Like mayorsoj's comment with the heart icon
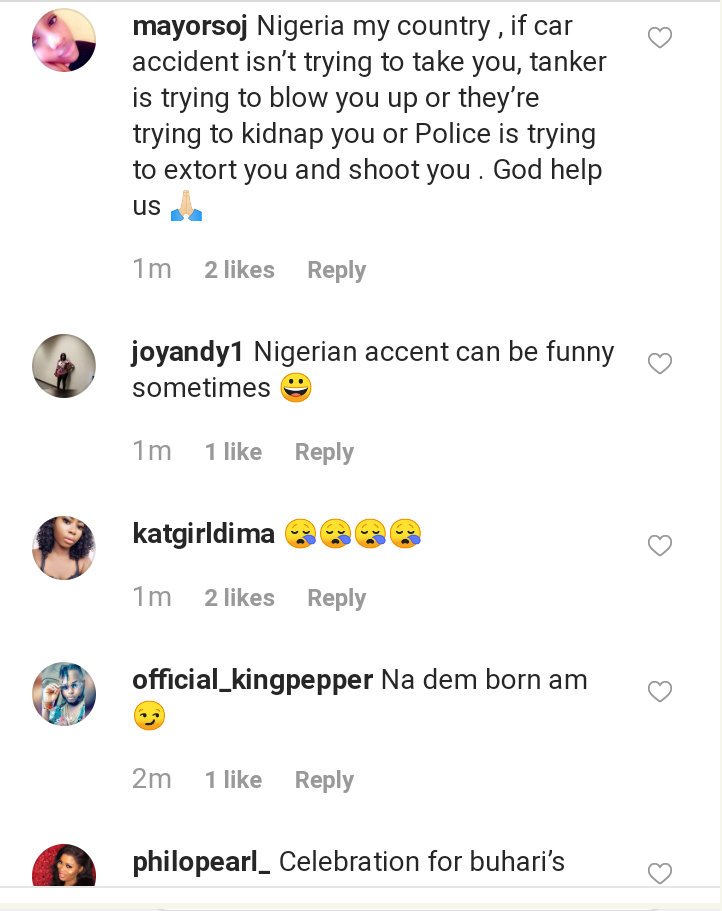722x911 pixels. coord(660,39)
